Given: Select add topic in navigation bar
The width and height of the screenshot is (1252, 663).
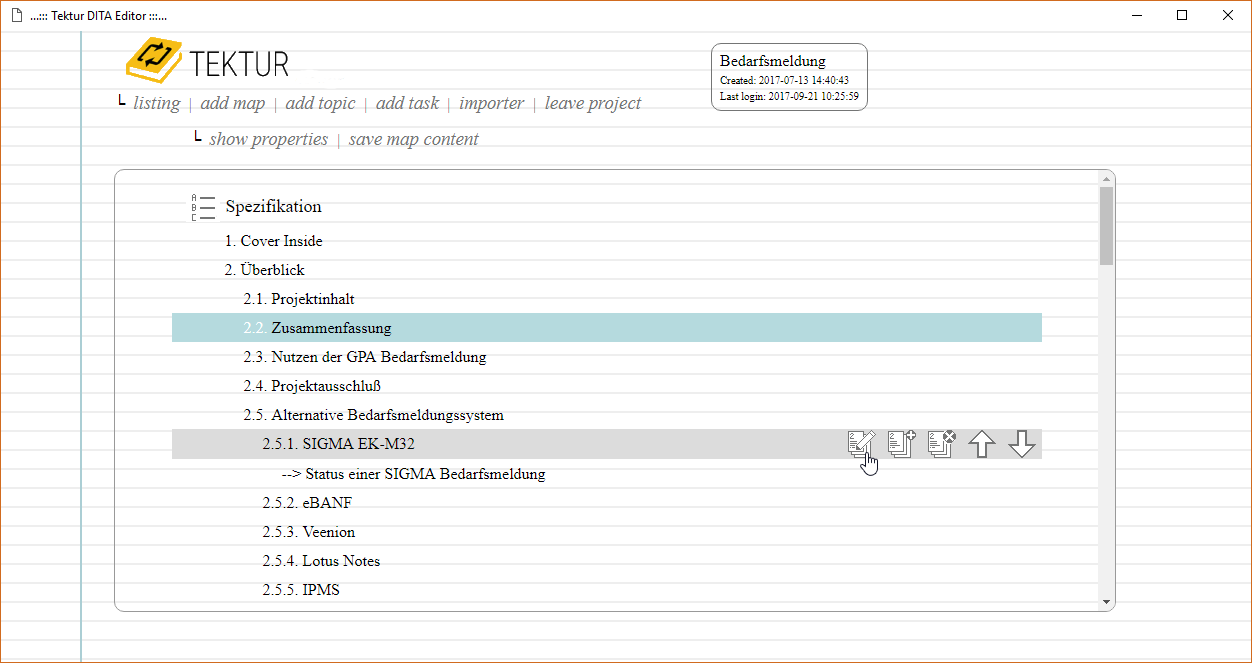Looking at the screenshot, I should 320,103.
